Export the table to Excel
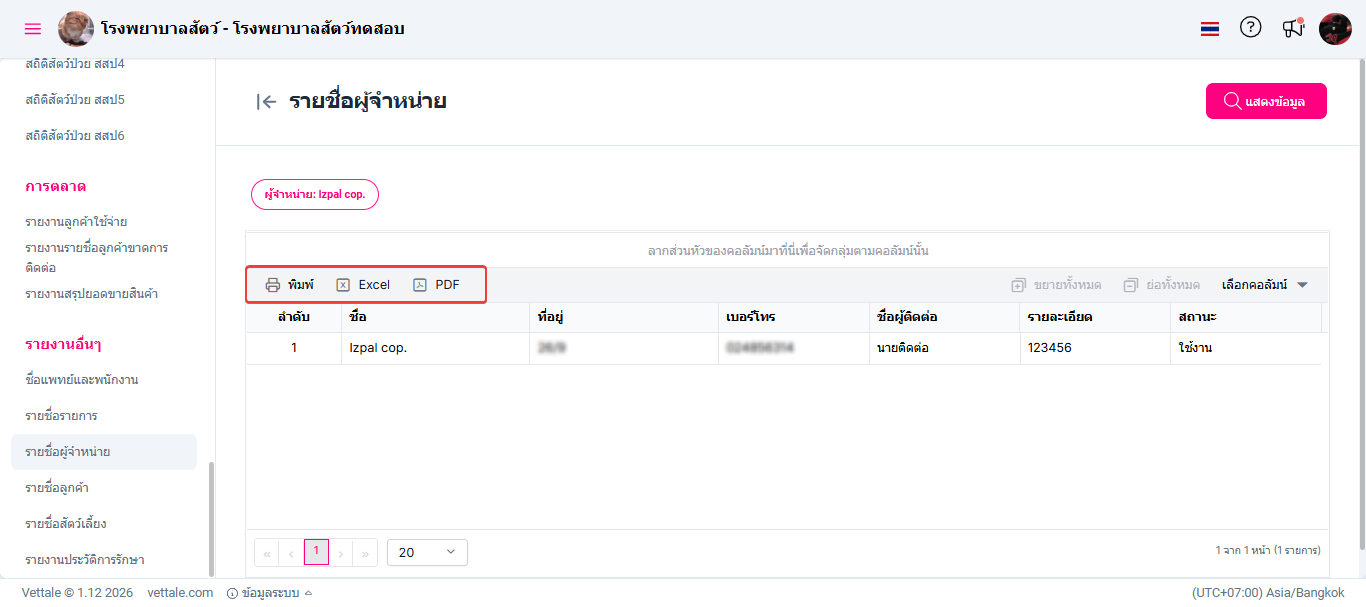The height and width of the screenshot is (607, 1366). (363, 285)
